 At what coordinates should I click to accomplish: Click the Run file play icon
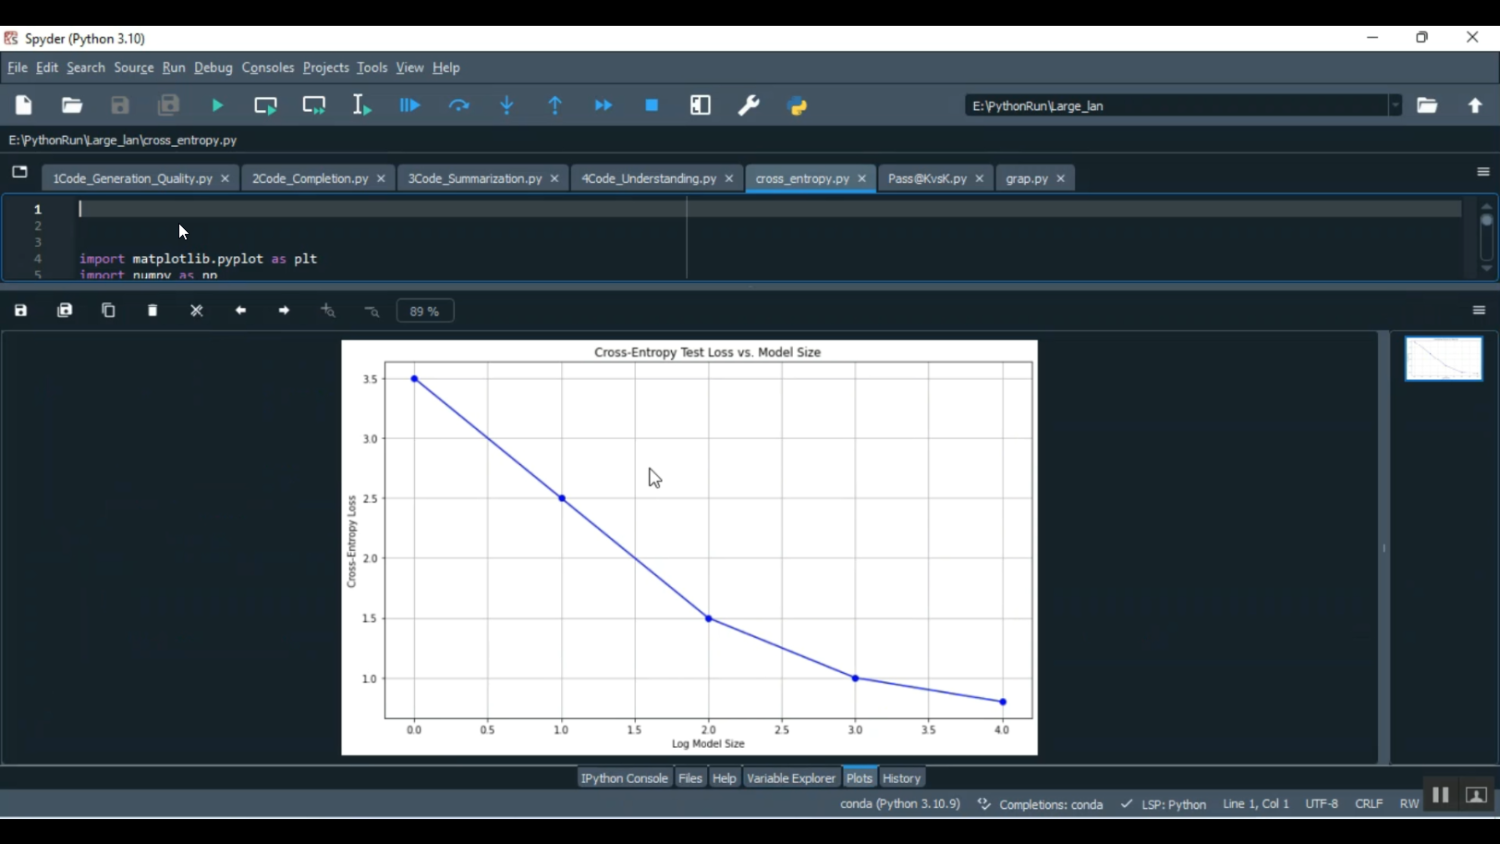[217, 106]
